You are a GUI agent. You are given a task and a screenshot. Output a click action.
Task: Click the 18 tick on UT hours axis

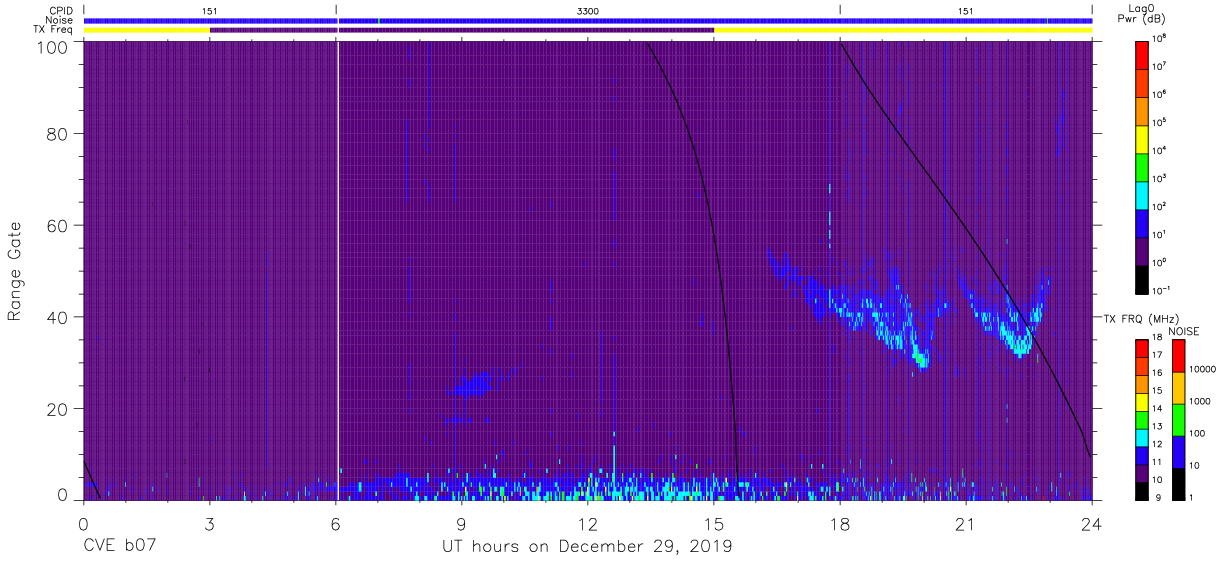point(840,524)
